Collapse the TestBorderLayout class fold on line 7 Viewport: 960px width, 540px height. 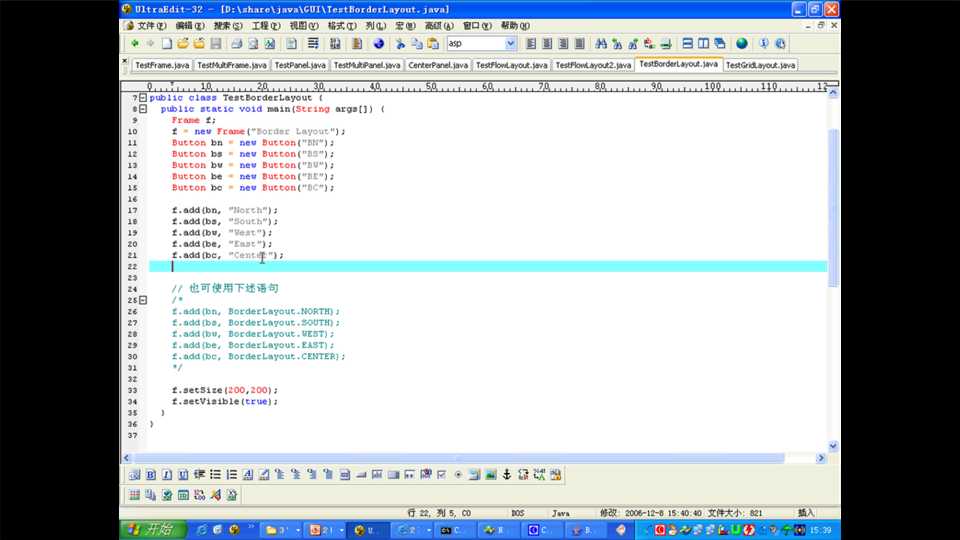[x=143, y=97]
